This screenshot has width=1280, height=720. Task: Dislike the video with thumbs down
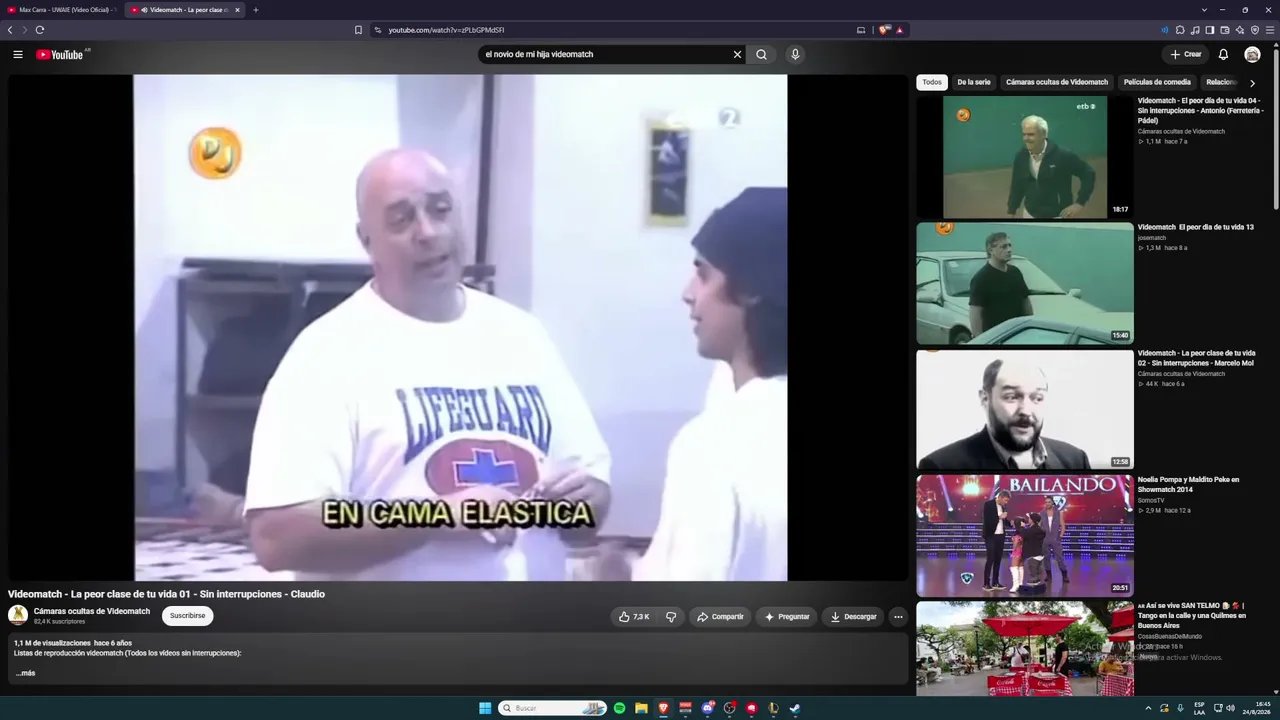pyautogui.click(x=671, y=617)
